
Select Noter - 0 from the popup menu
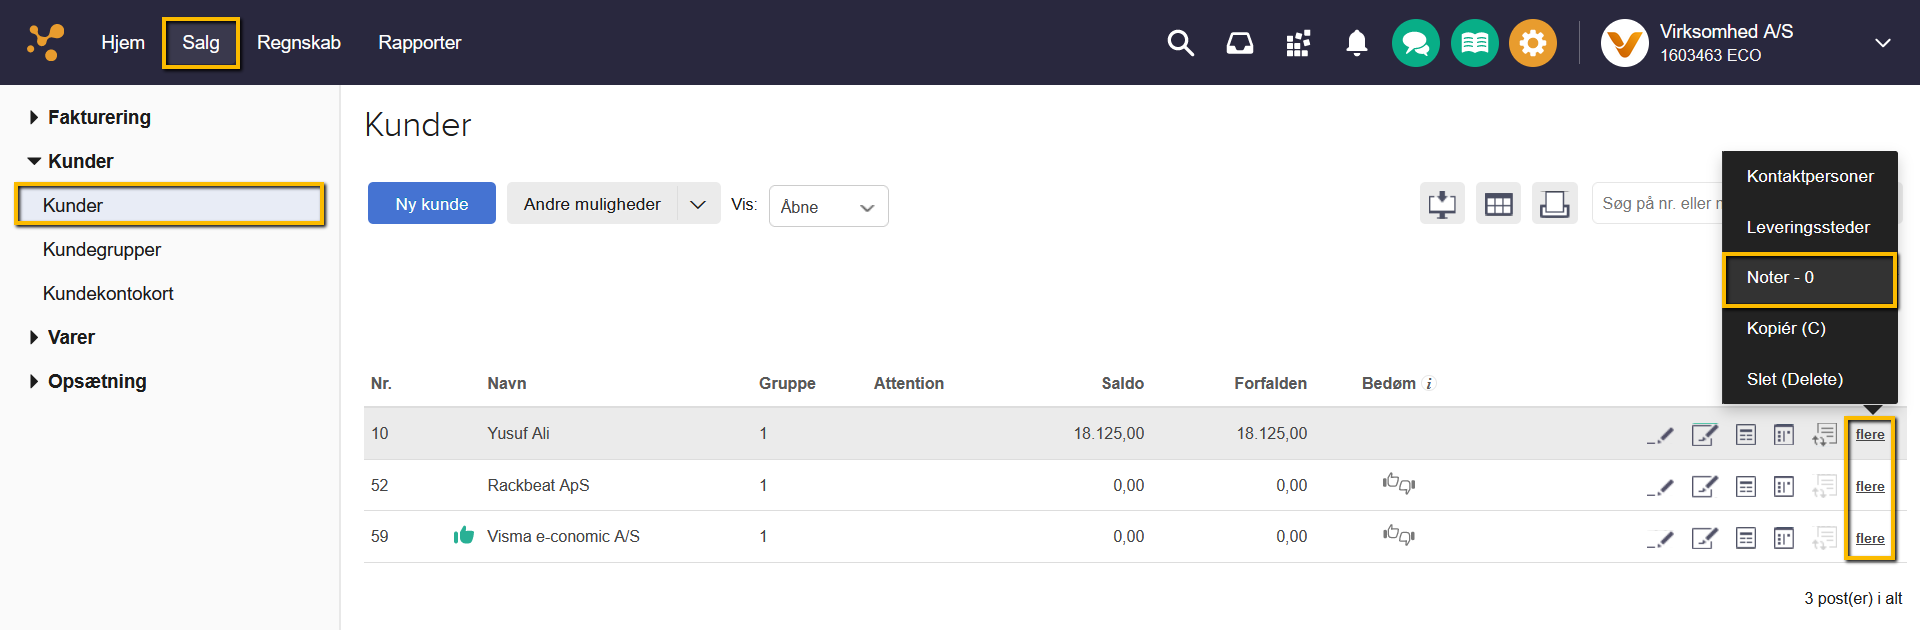click(1809, 278)
